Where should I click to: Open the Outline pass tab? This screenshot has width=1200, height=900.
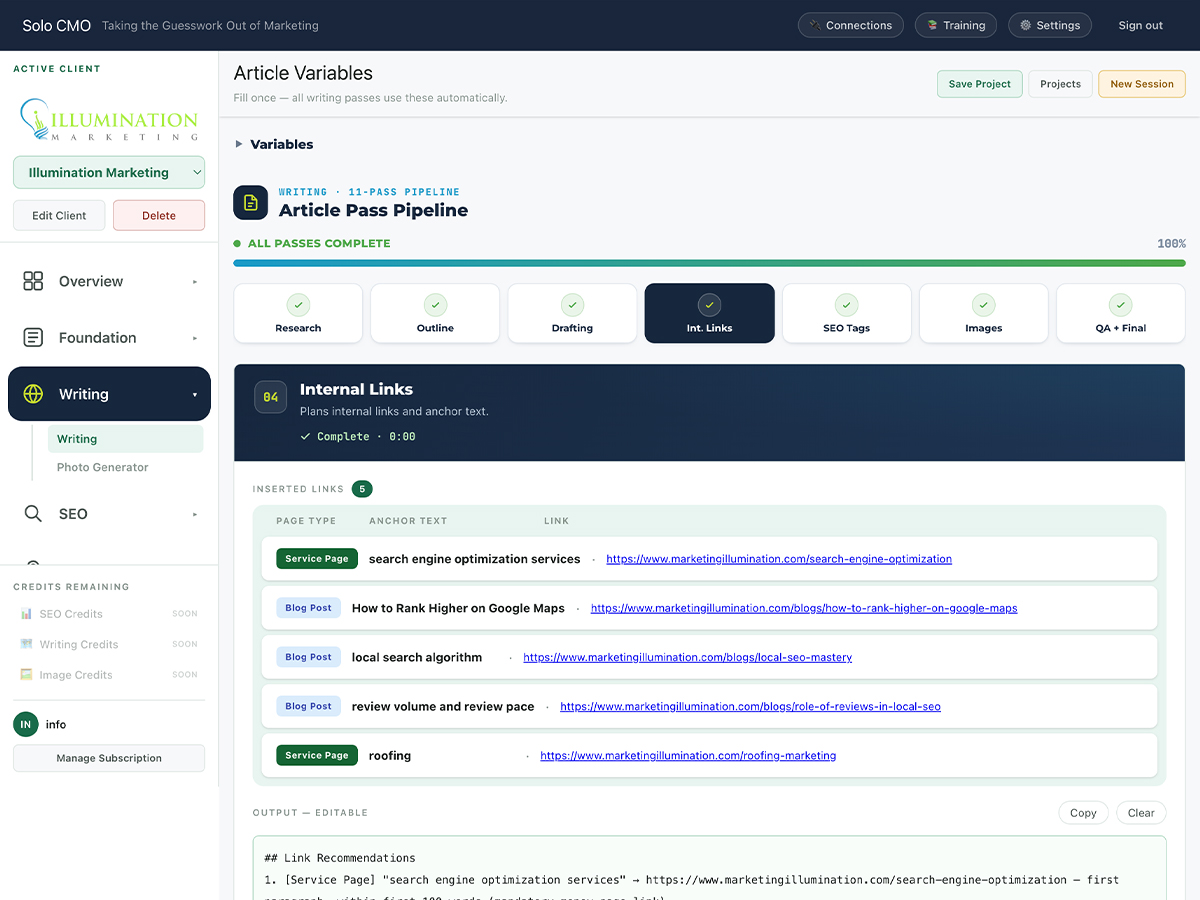click(x=435, y=313)
